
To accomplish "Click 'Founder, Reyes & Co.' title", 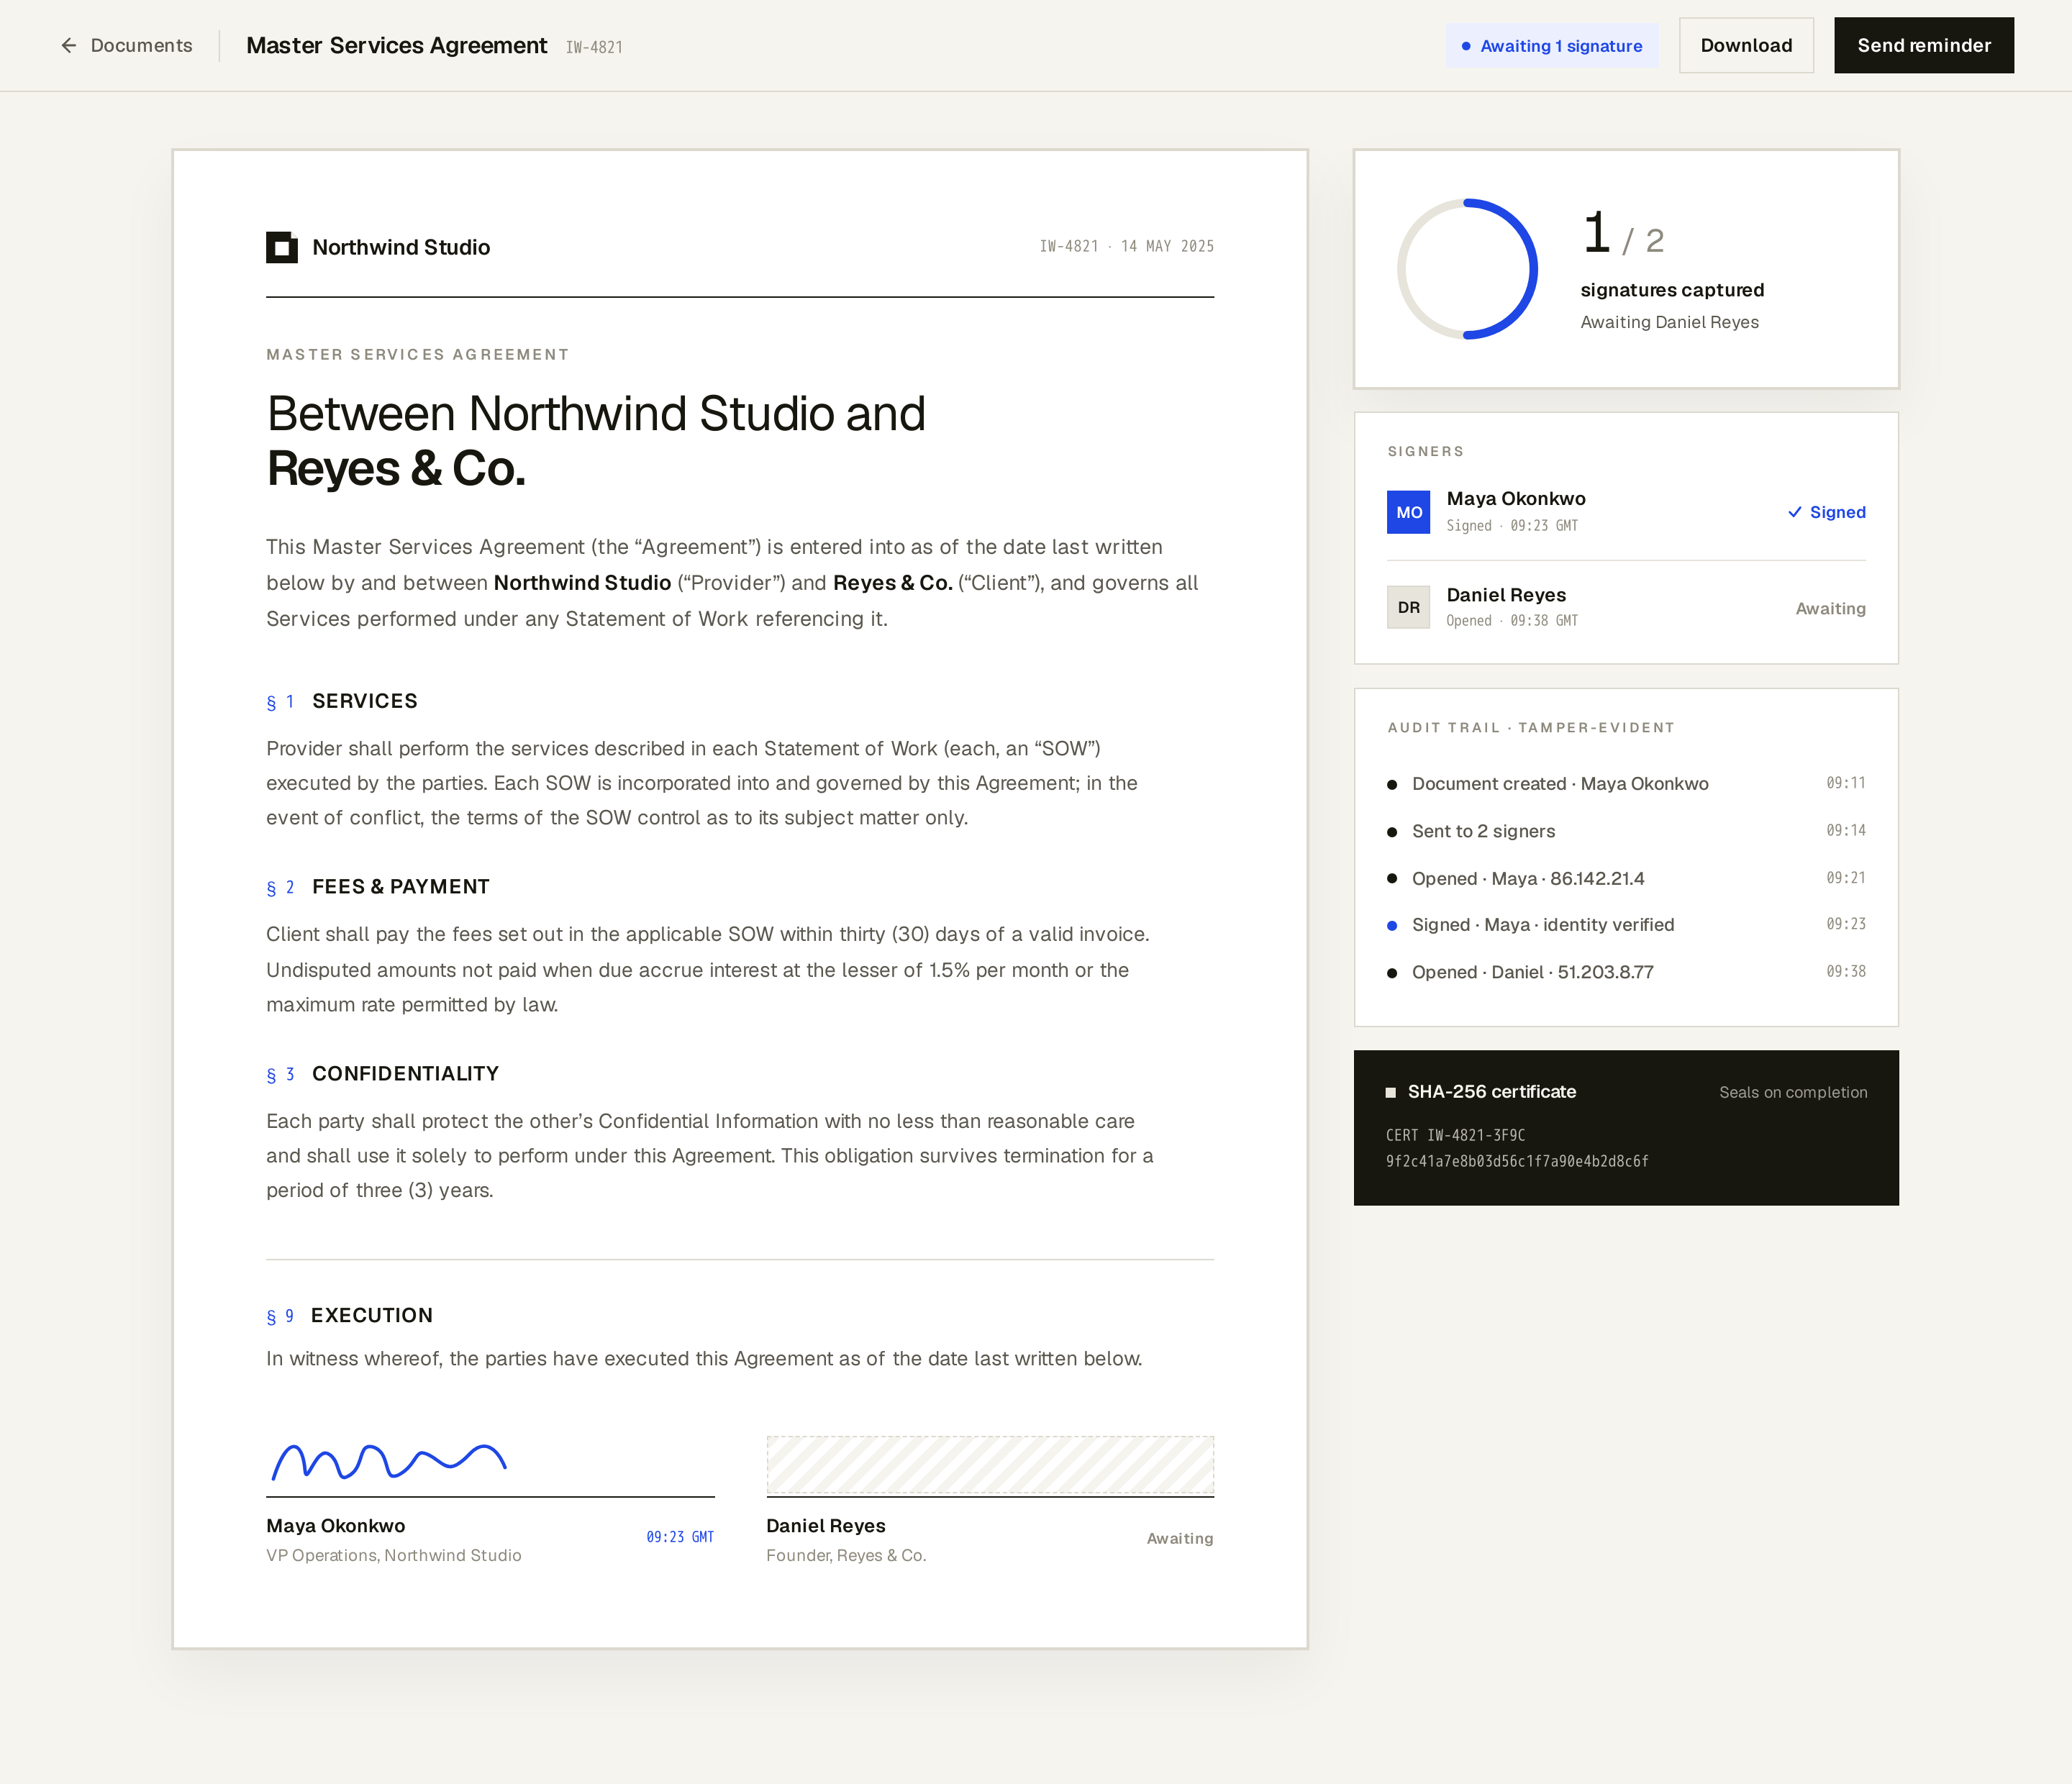I will (846, 1556).
